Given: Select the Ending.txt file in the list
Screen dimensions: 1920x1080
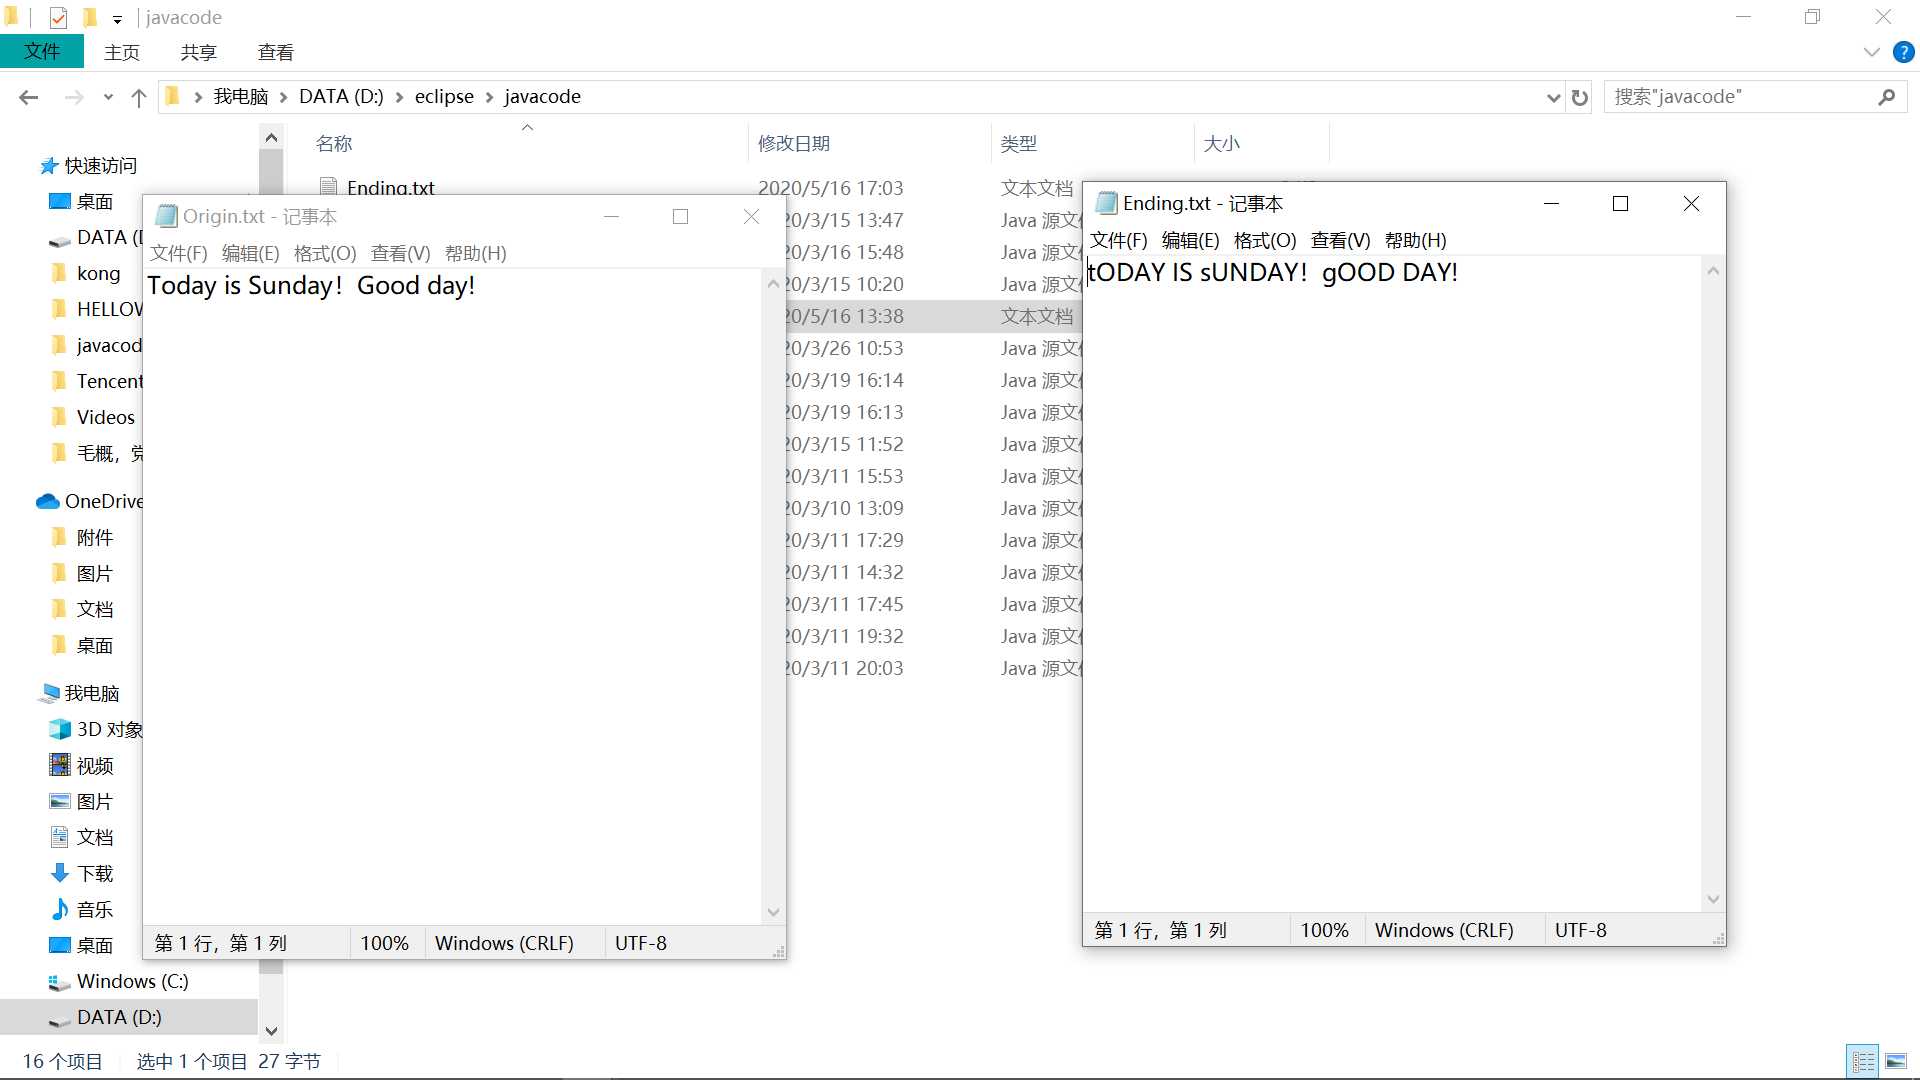Looking at the screenshot, I should (390, 188).
